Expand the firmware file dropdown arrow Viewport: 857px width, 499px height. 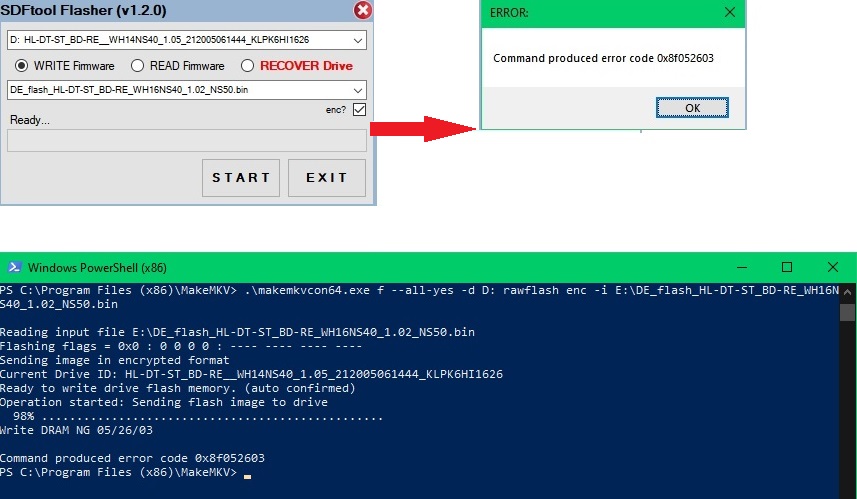[x=357, y=90]
